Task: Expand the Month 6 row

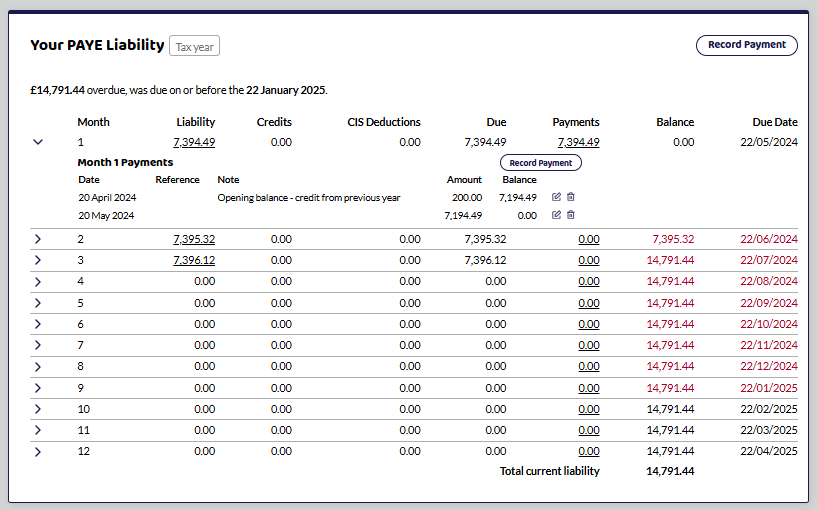Action: tap(38, 324)
